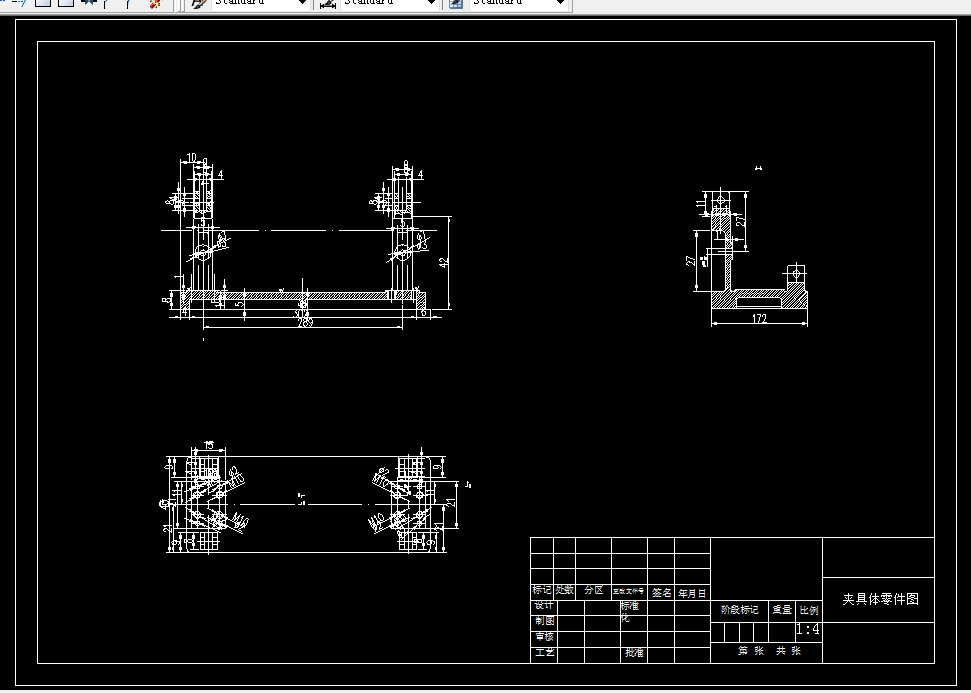This screenshot has height=693, width=971.
Task: Click the 审核 row label
Action: (x=545, y=637)
